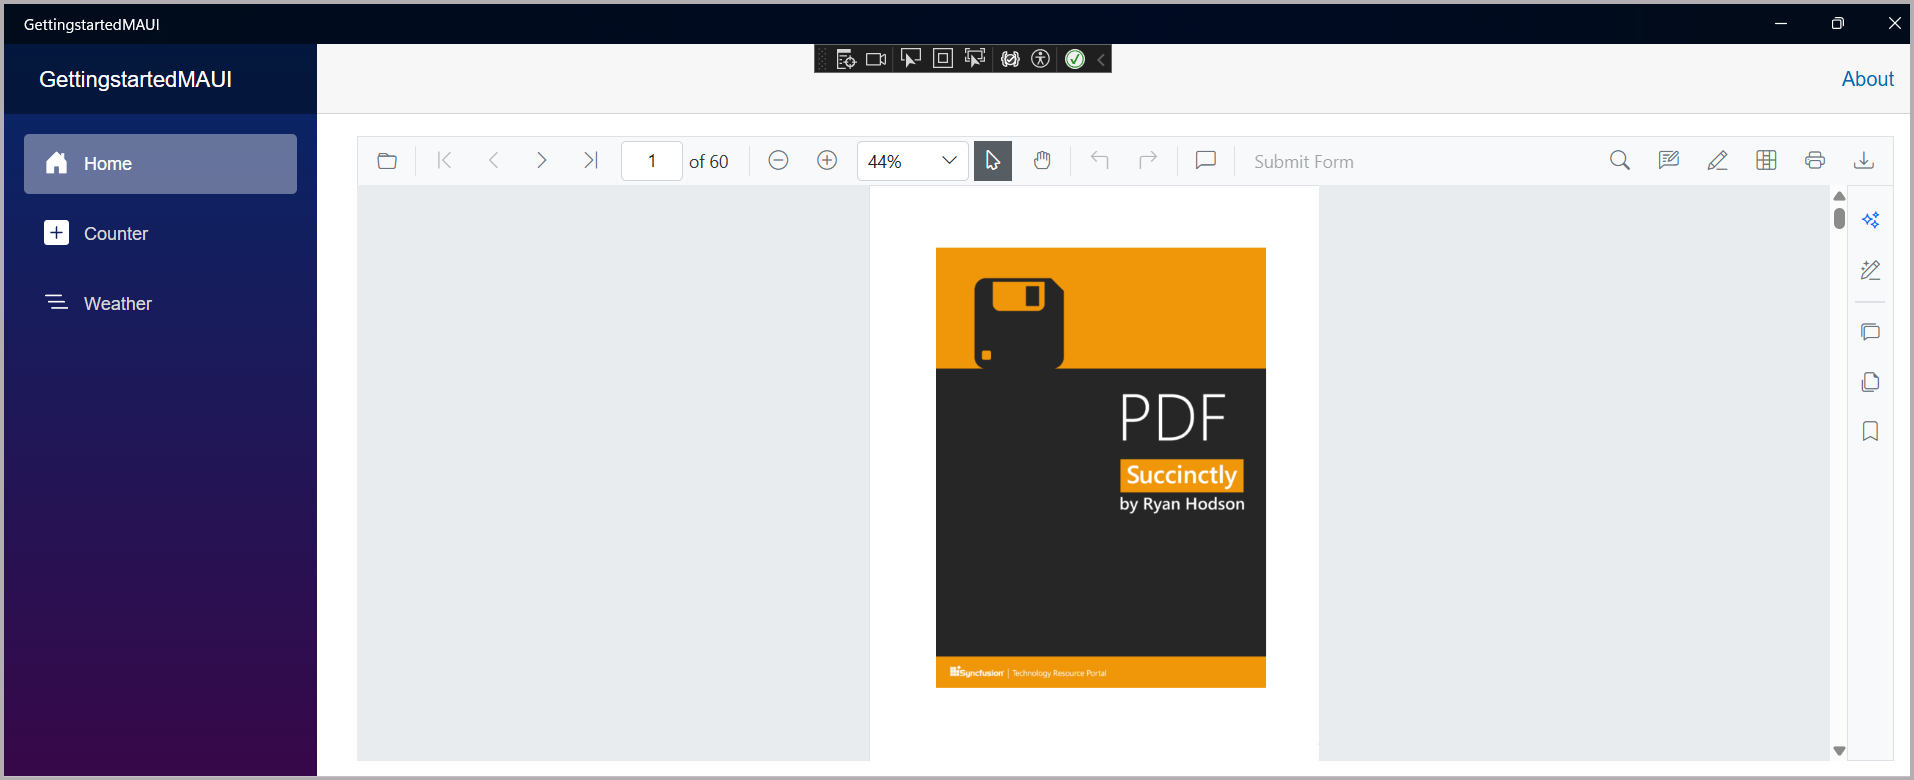
Task: Open the page thumbnails panel icon
Action: pos(1871,382)
